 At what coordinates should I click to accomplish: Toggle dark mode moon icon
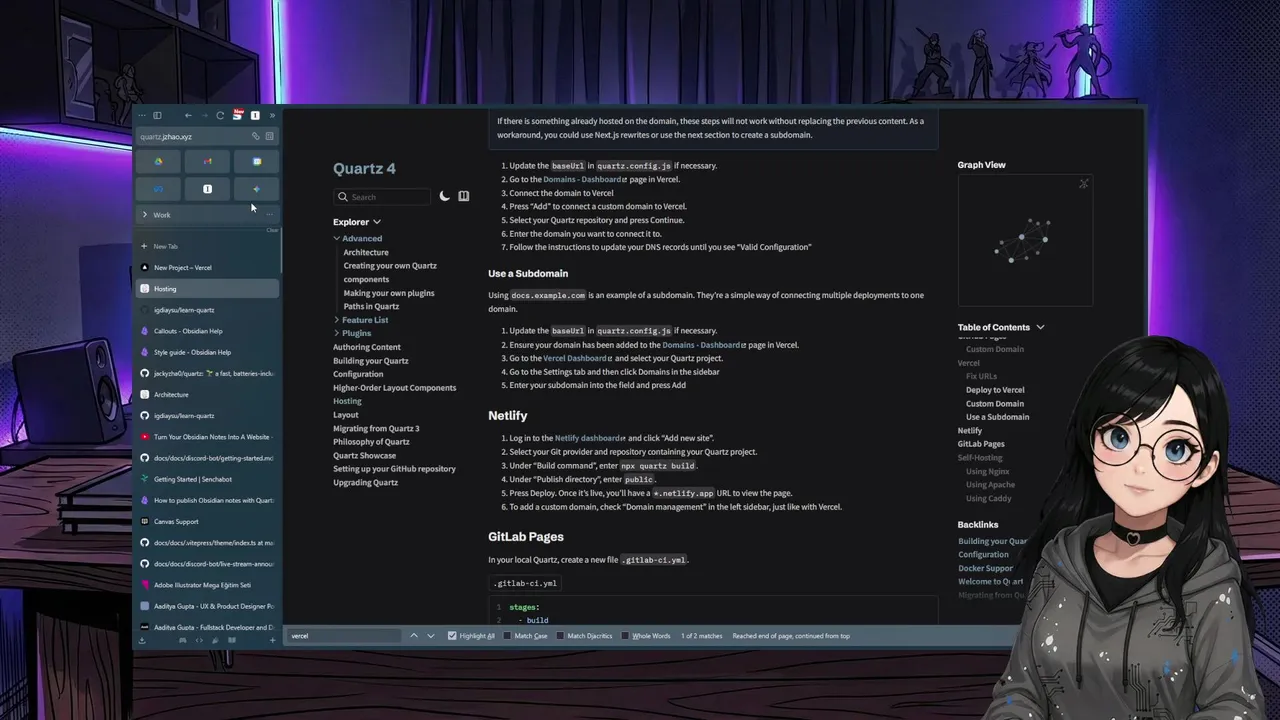coord(445,196)
